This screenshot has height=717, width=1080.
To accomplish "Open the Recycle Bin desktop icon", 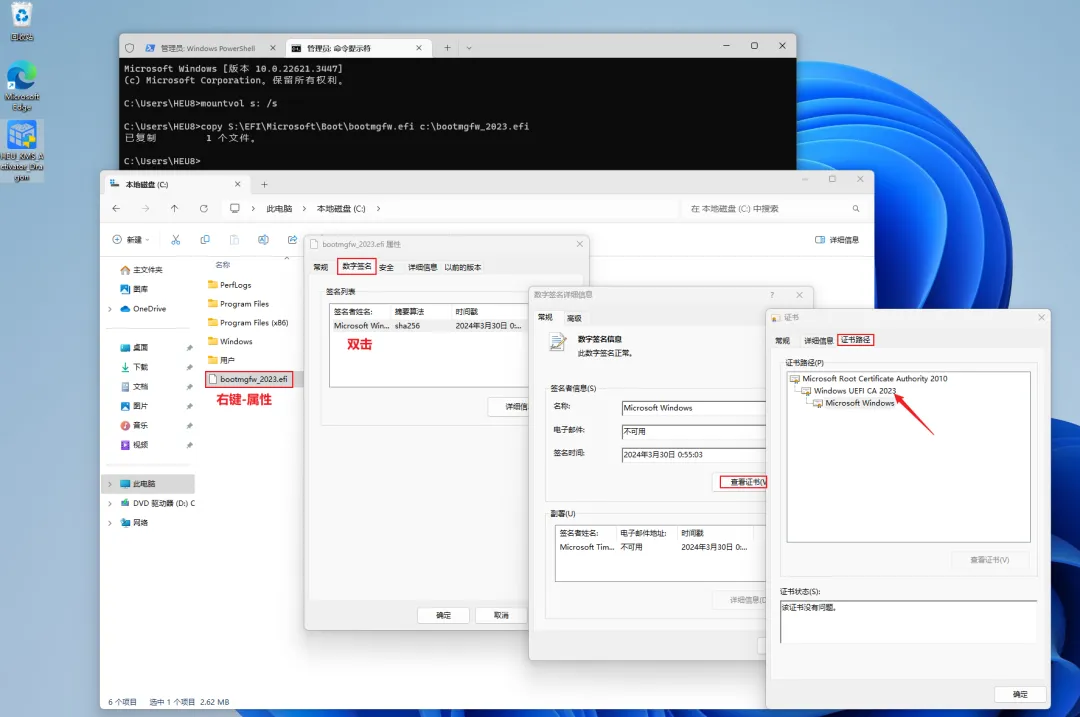I will click(22, 21).
